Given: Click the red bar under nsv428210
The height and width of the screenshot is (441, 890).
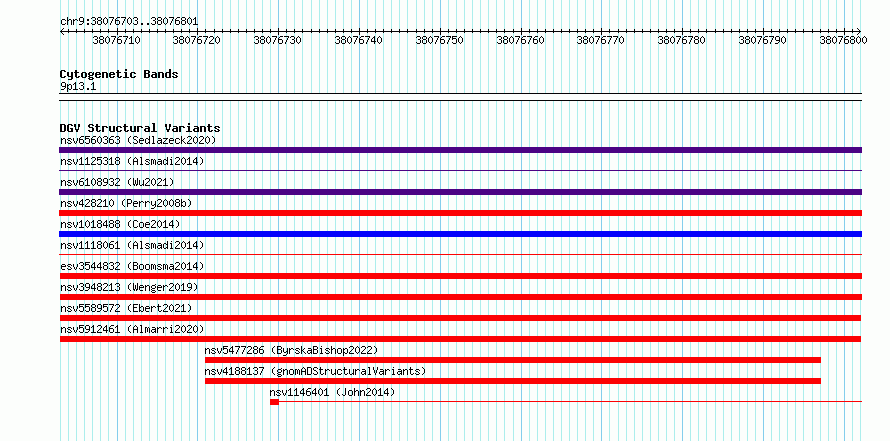Looking at the screenshot, I should [x=460, y=213].
